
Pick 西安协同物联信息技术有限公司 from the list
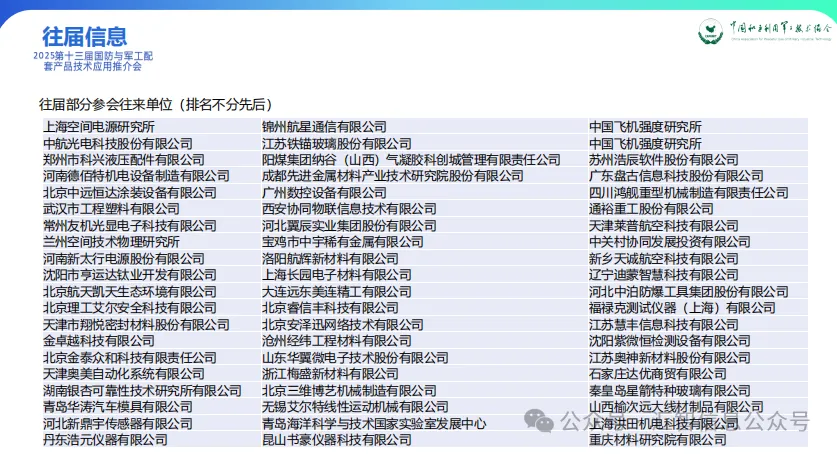tap(349, 209)
